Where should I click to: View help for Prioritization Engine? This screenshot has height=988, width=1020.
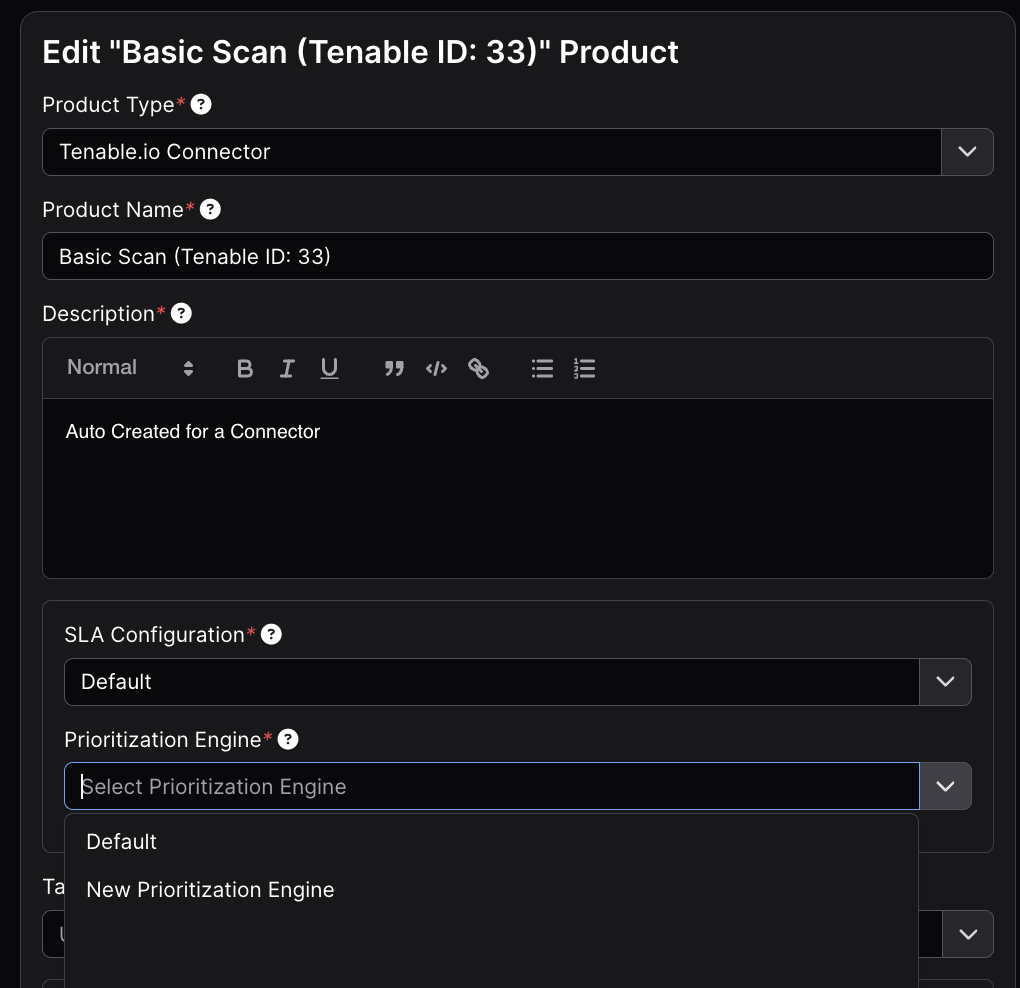pos(288,739)
